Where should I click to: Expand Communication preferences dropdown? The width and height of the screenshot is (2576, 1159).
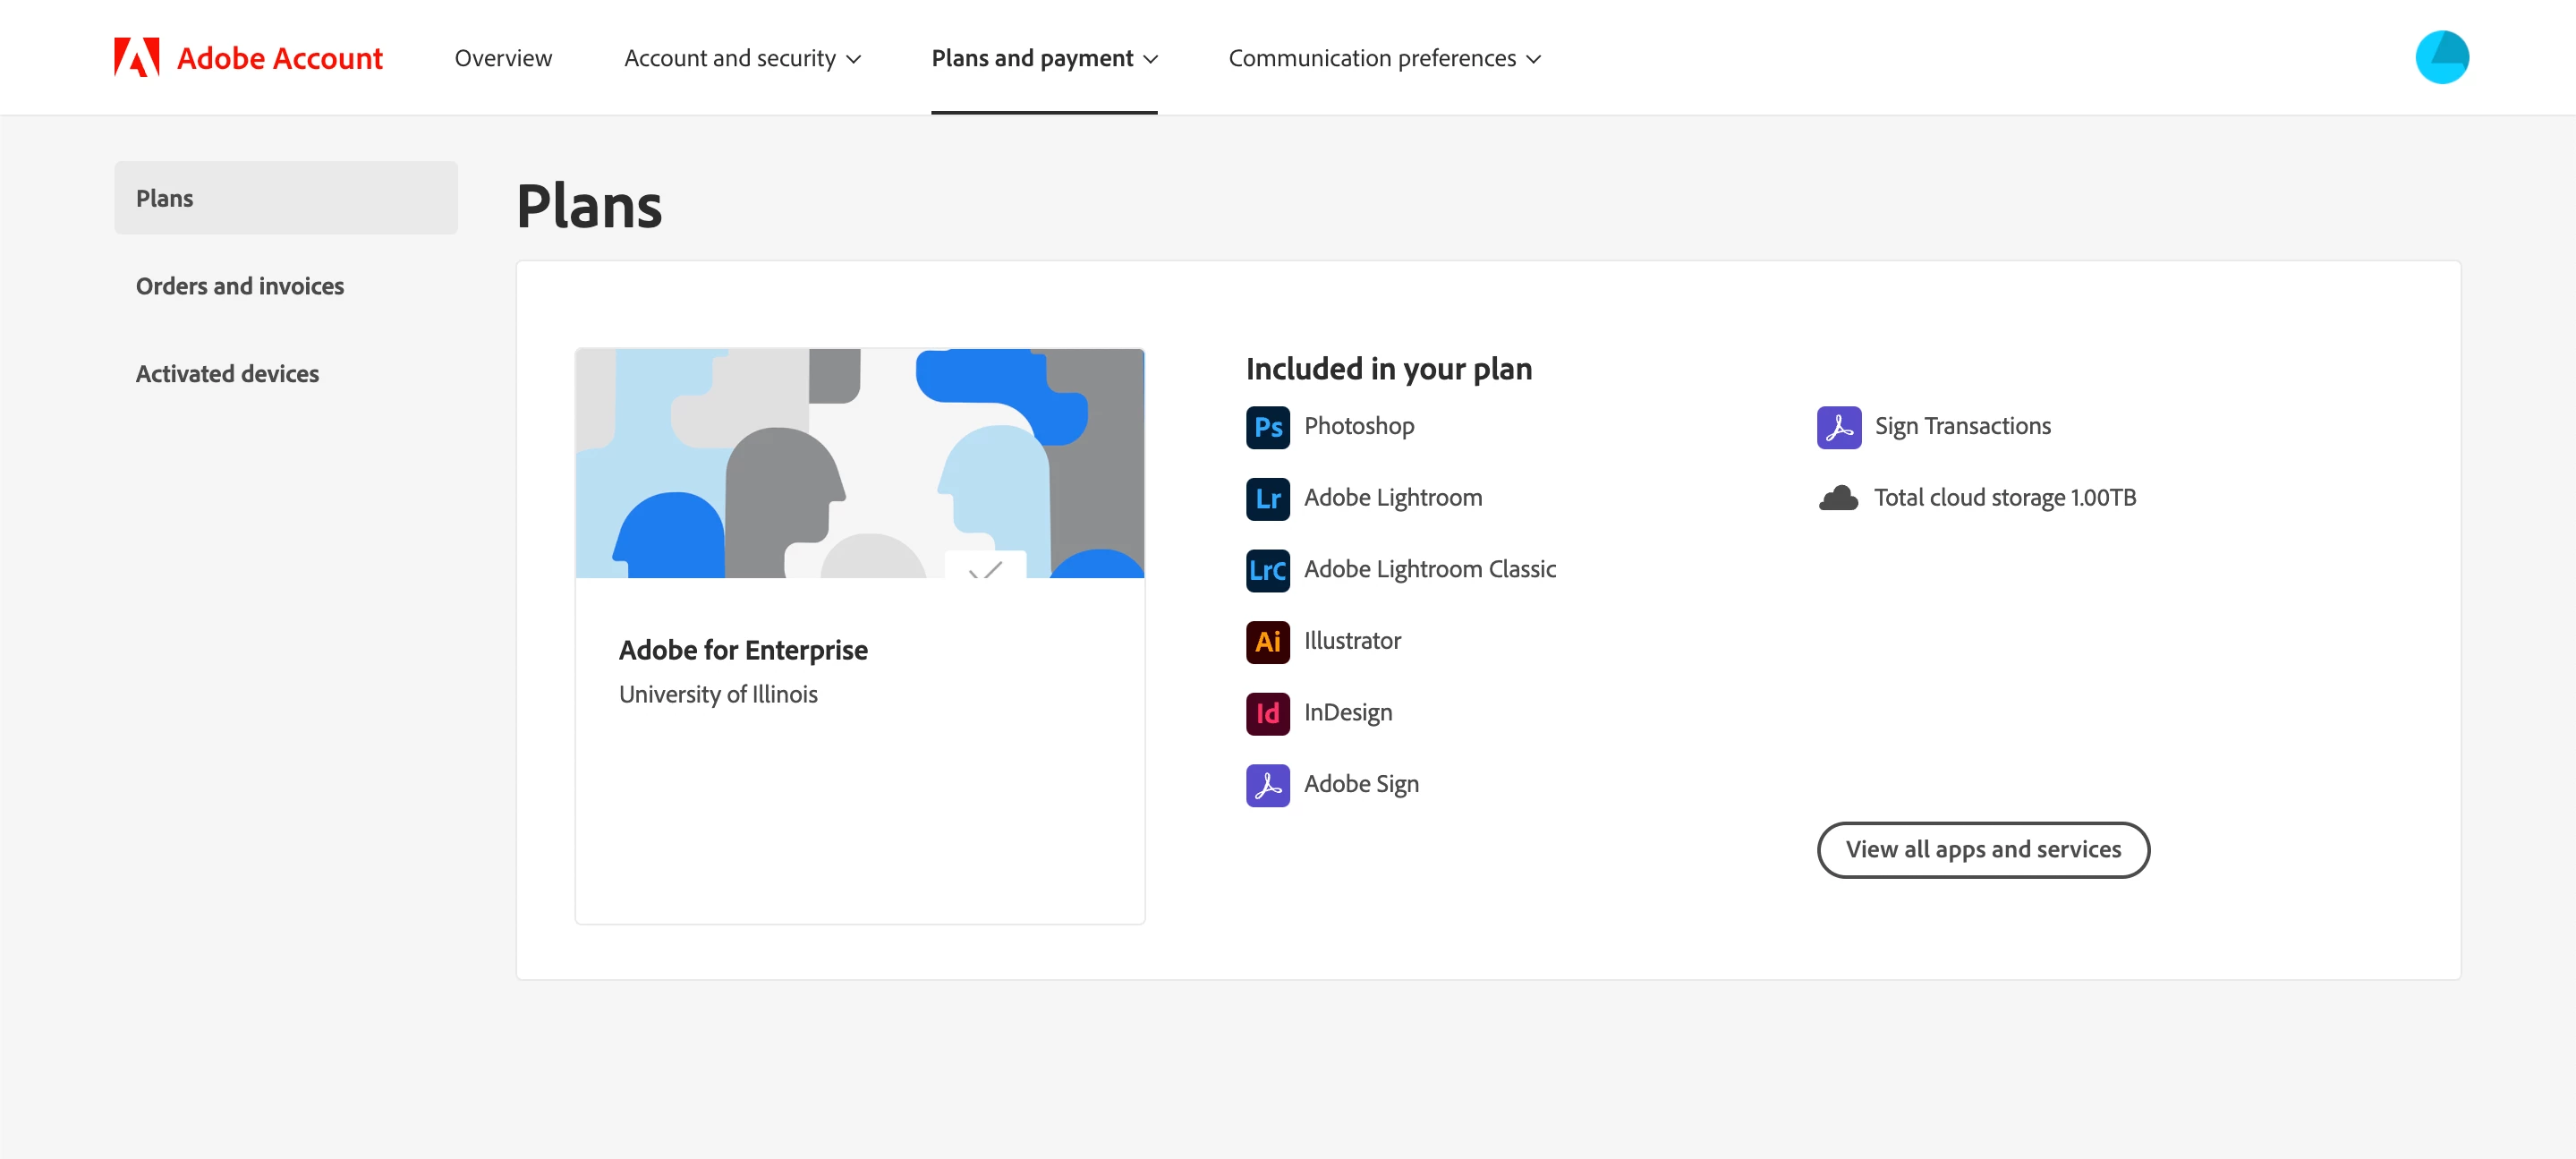pos(1384,59)
